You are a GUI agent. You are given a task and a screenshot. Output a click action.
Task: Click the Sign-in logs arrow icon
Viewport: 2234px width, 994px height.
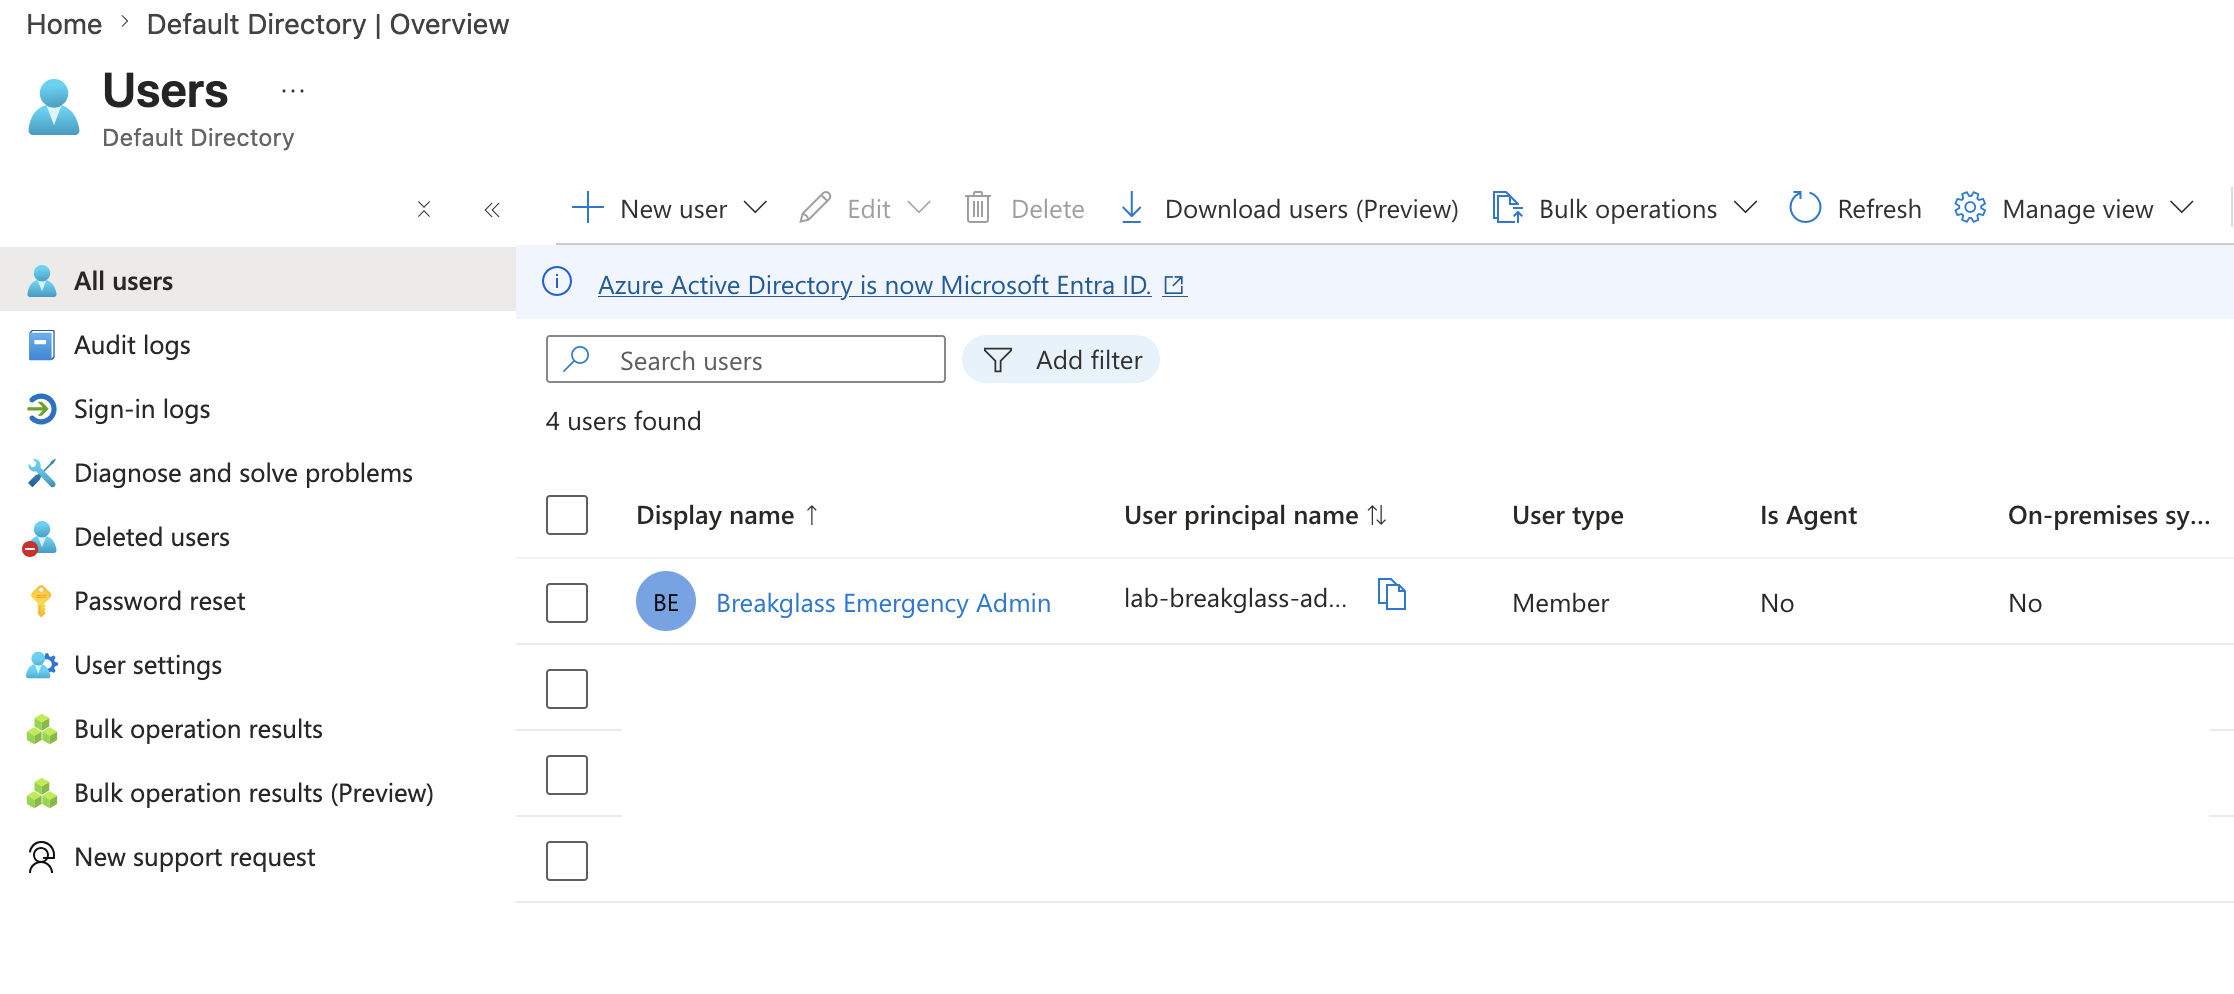click(42, 409)
